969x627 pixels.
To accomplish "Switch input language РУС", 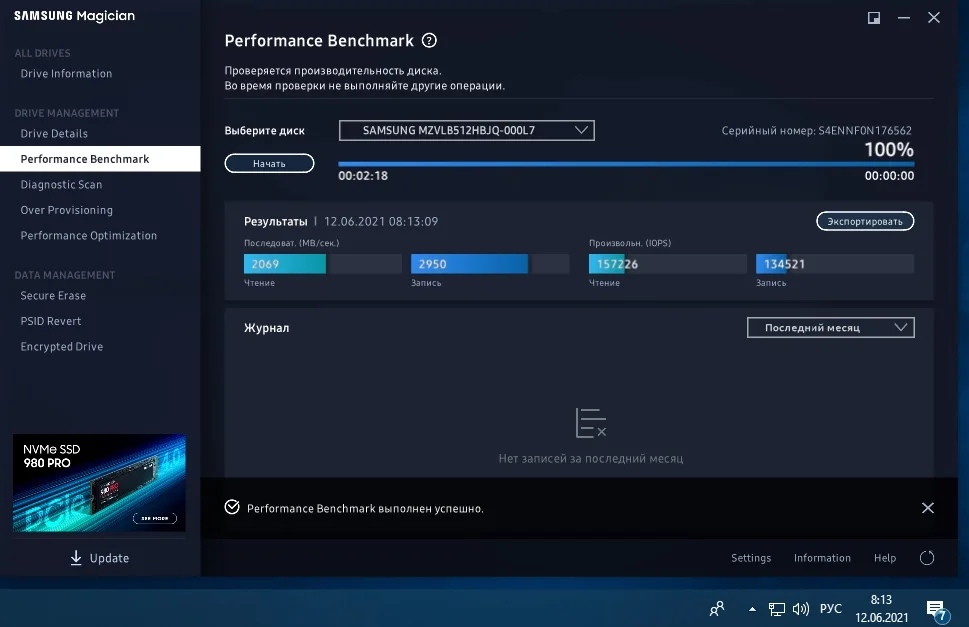I will 831,609.
